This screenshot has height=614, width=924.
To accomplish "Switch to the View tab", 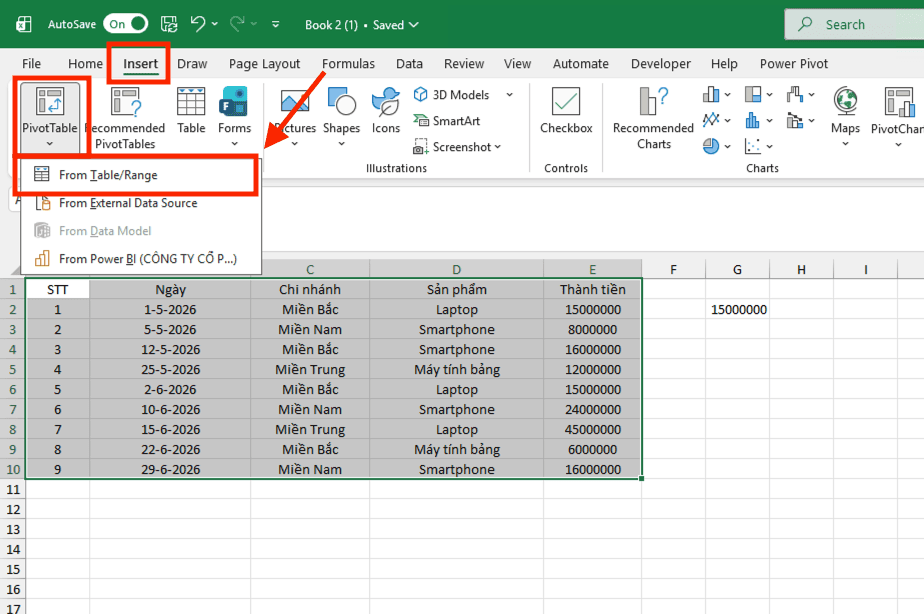I will click(517, 64).
